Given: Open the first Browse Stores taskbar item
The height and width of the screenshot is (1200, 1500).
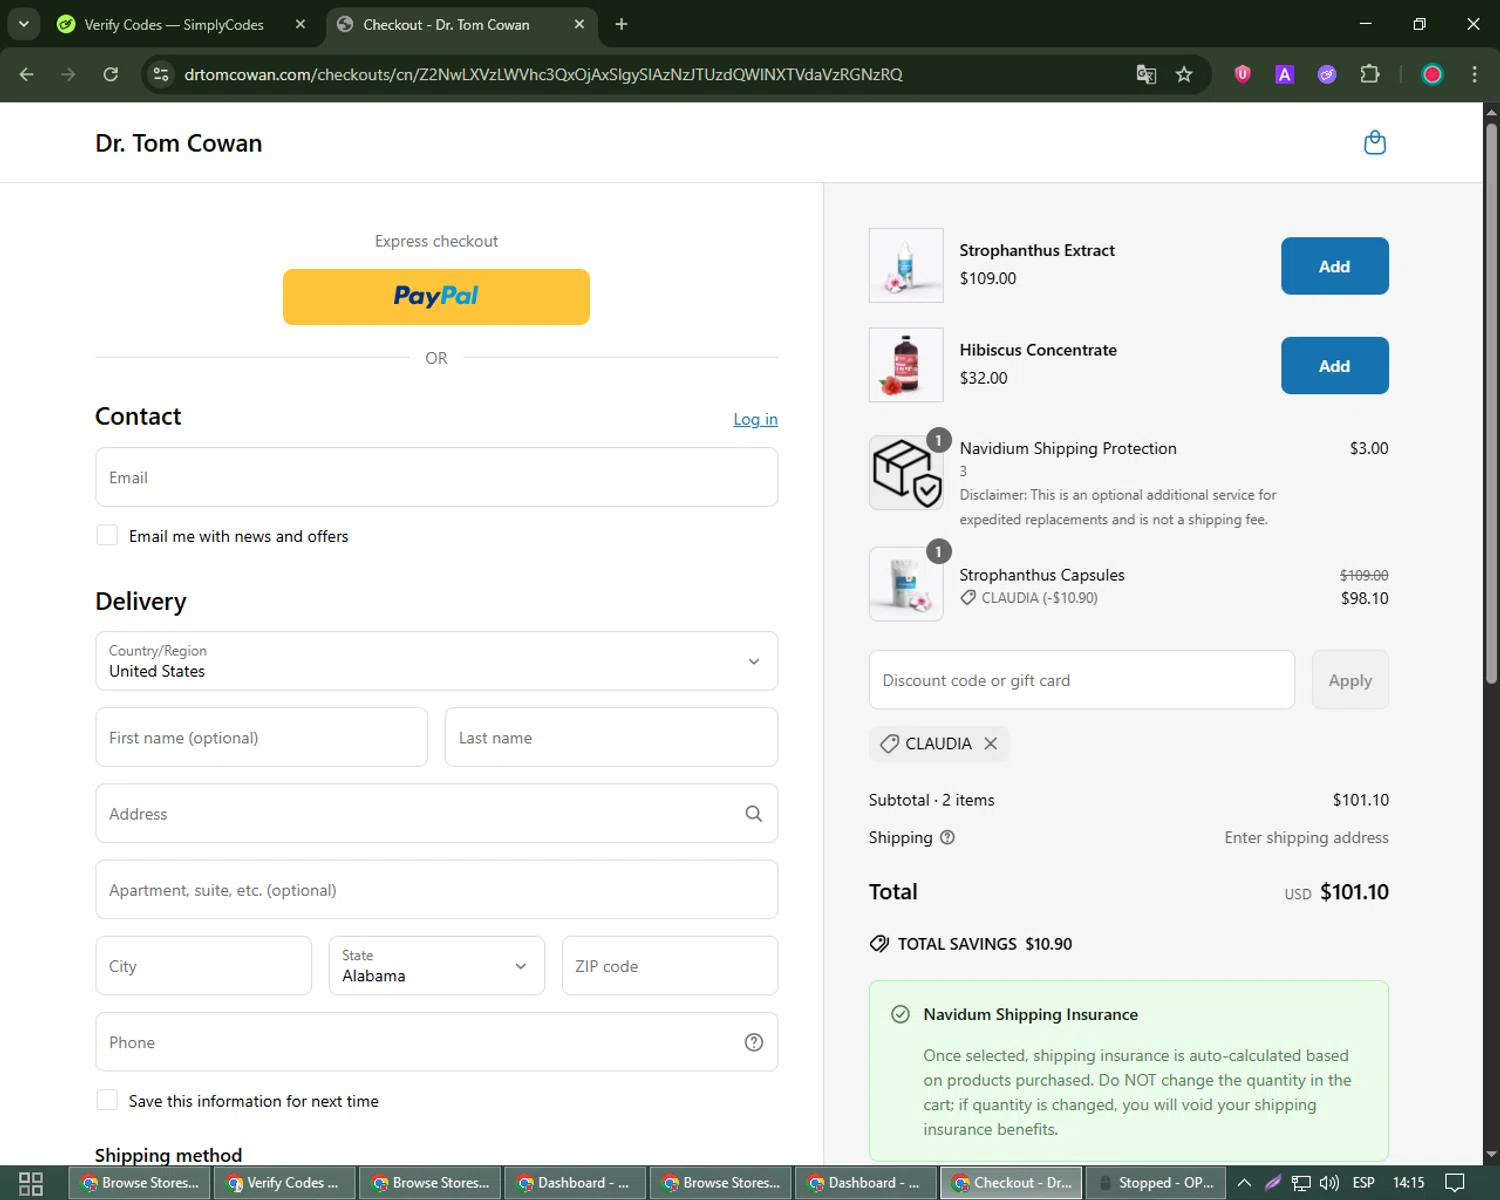Looking at the screenshot, I should 139,1183.
